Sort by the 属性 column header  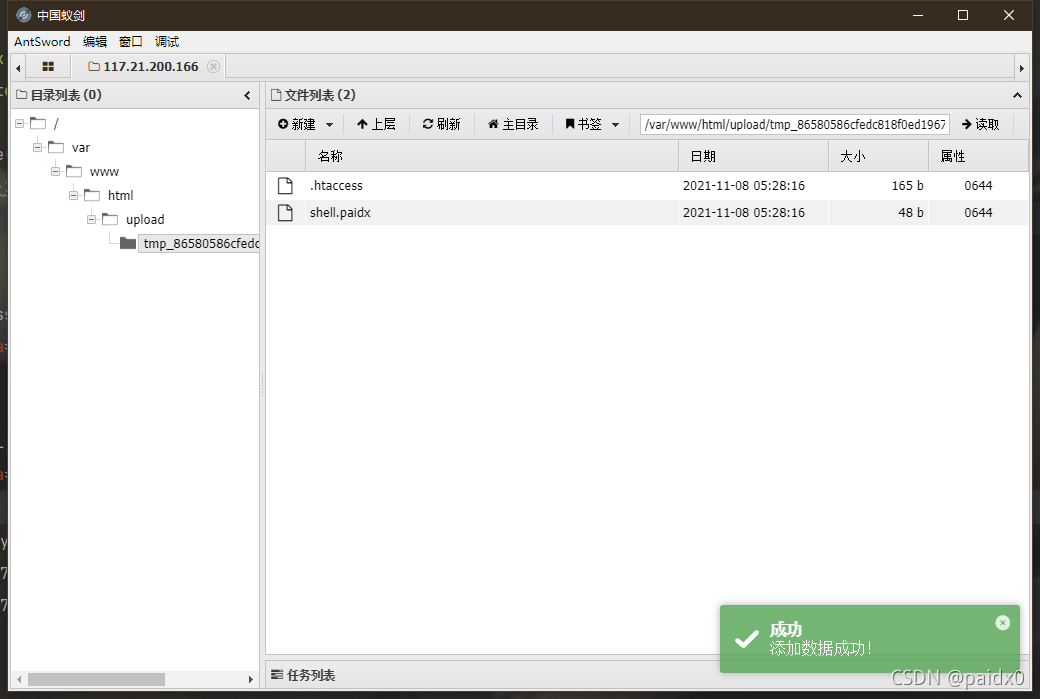pos(978,157)
